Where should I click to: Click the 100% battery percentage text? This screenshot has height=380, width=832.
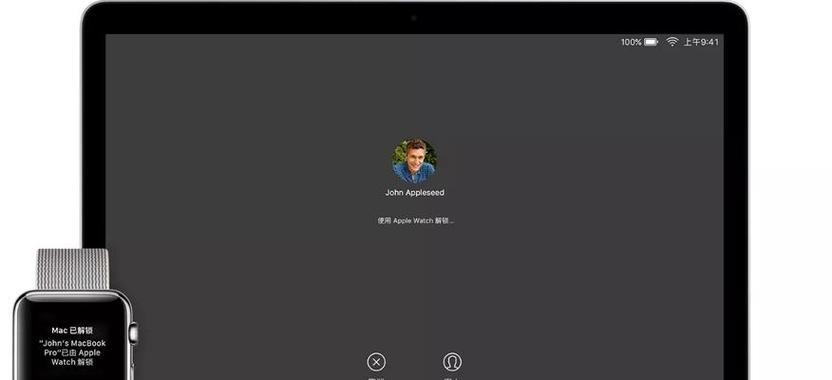[631, 42]
